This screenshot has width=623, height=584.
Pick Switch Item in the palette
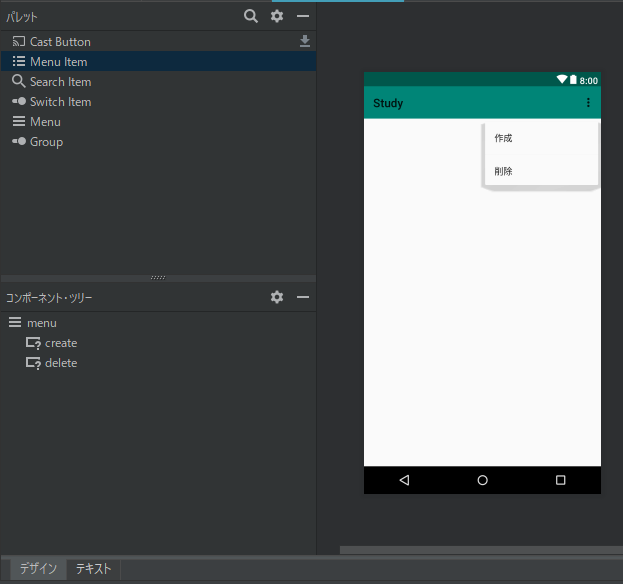[x=60, y=102]
